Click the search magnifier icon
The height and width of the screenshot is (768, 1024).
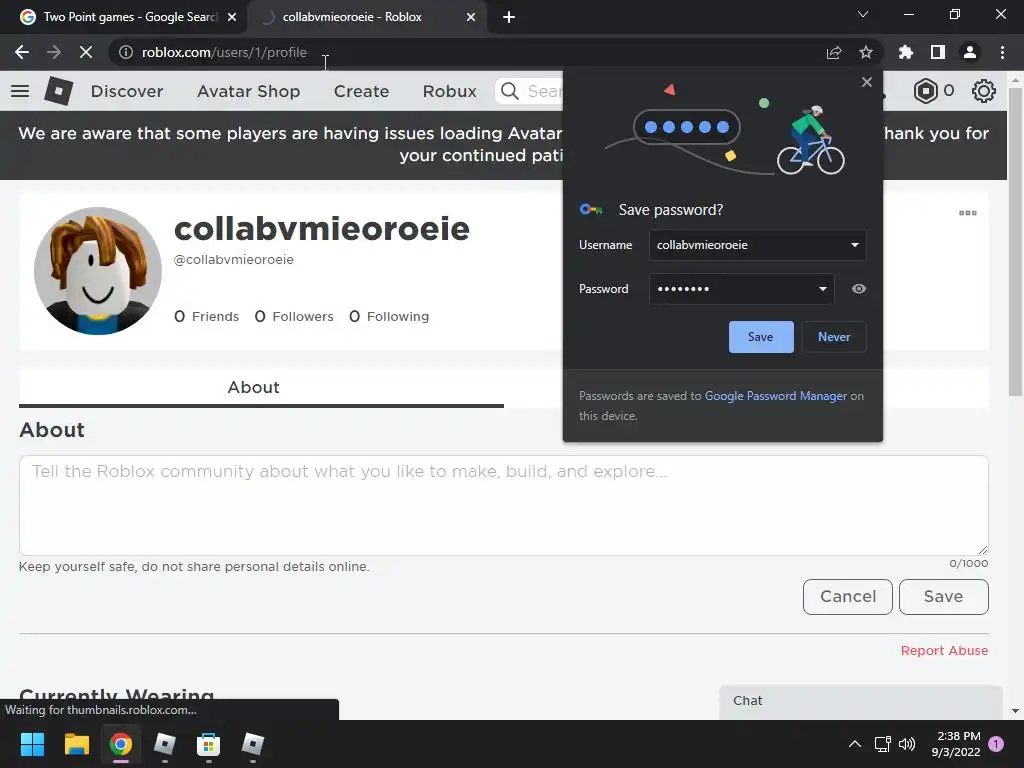(509, 91)
